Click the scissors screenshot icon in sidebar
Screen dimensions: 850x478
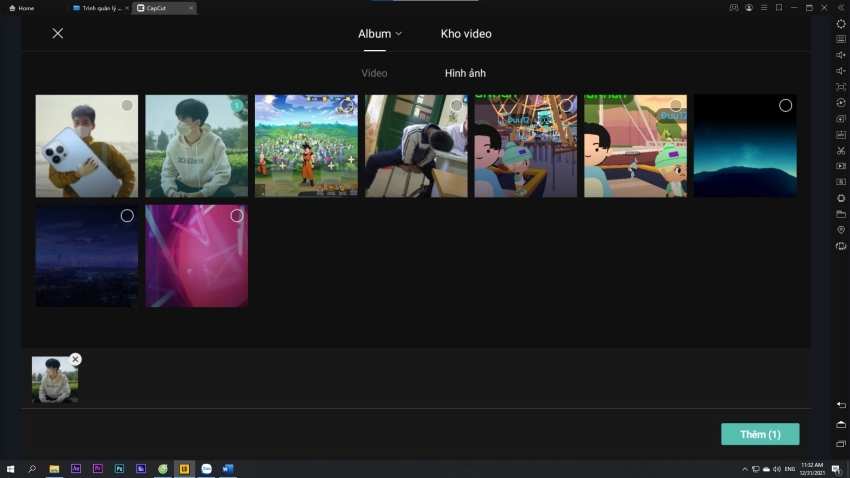tap(841, 150)
